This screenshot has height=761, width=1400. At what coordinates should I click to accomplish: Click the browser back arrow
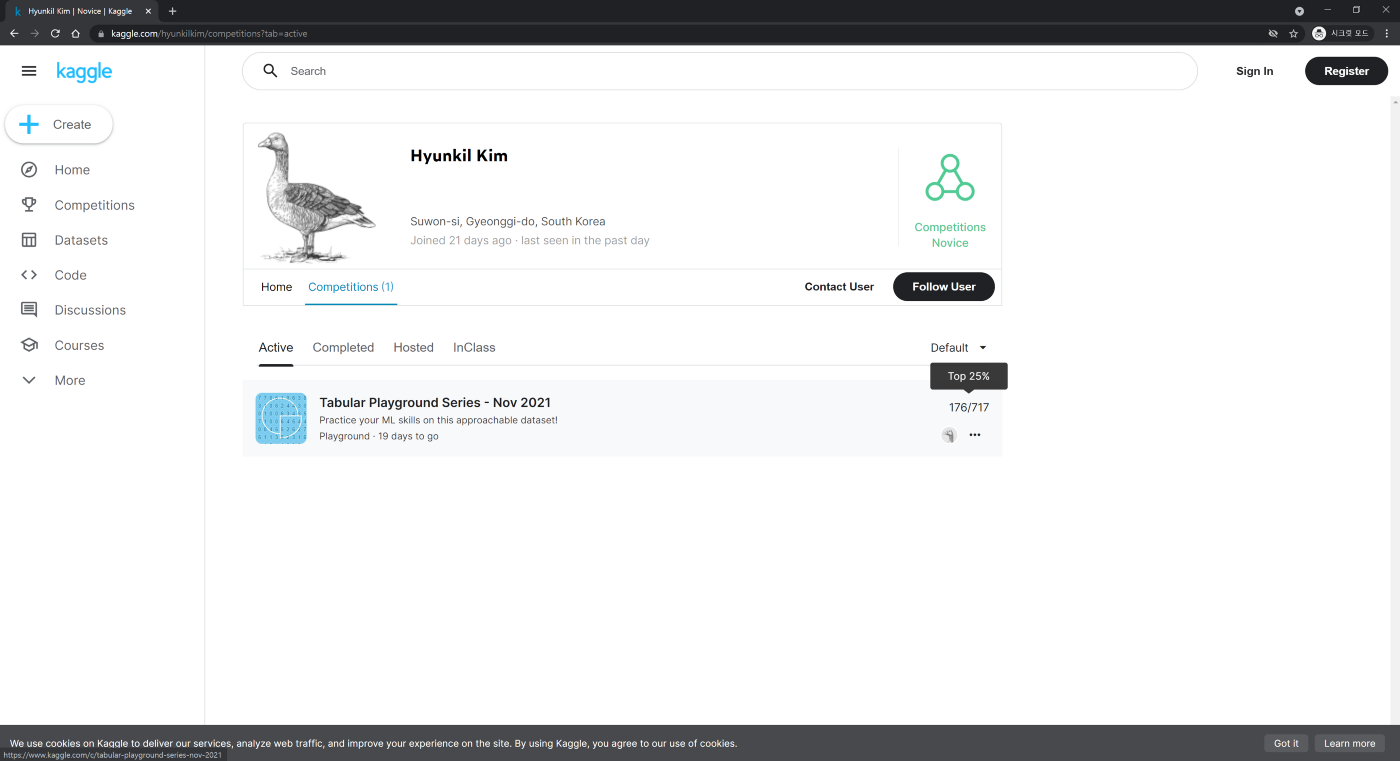point(14,33)
